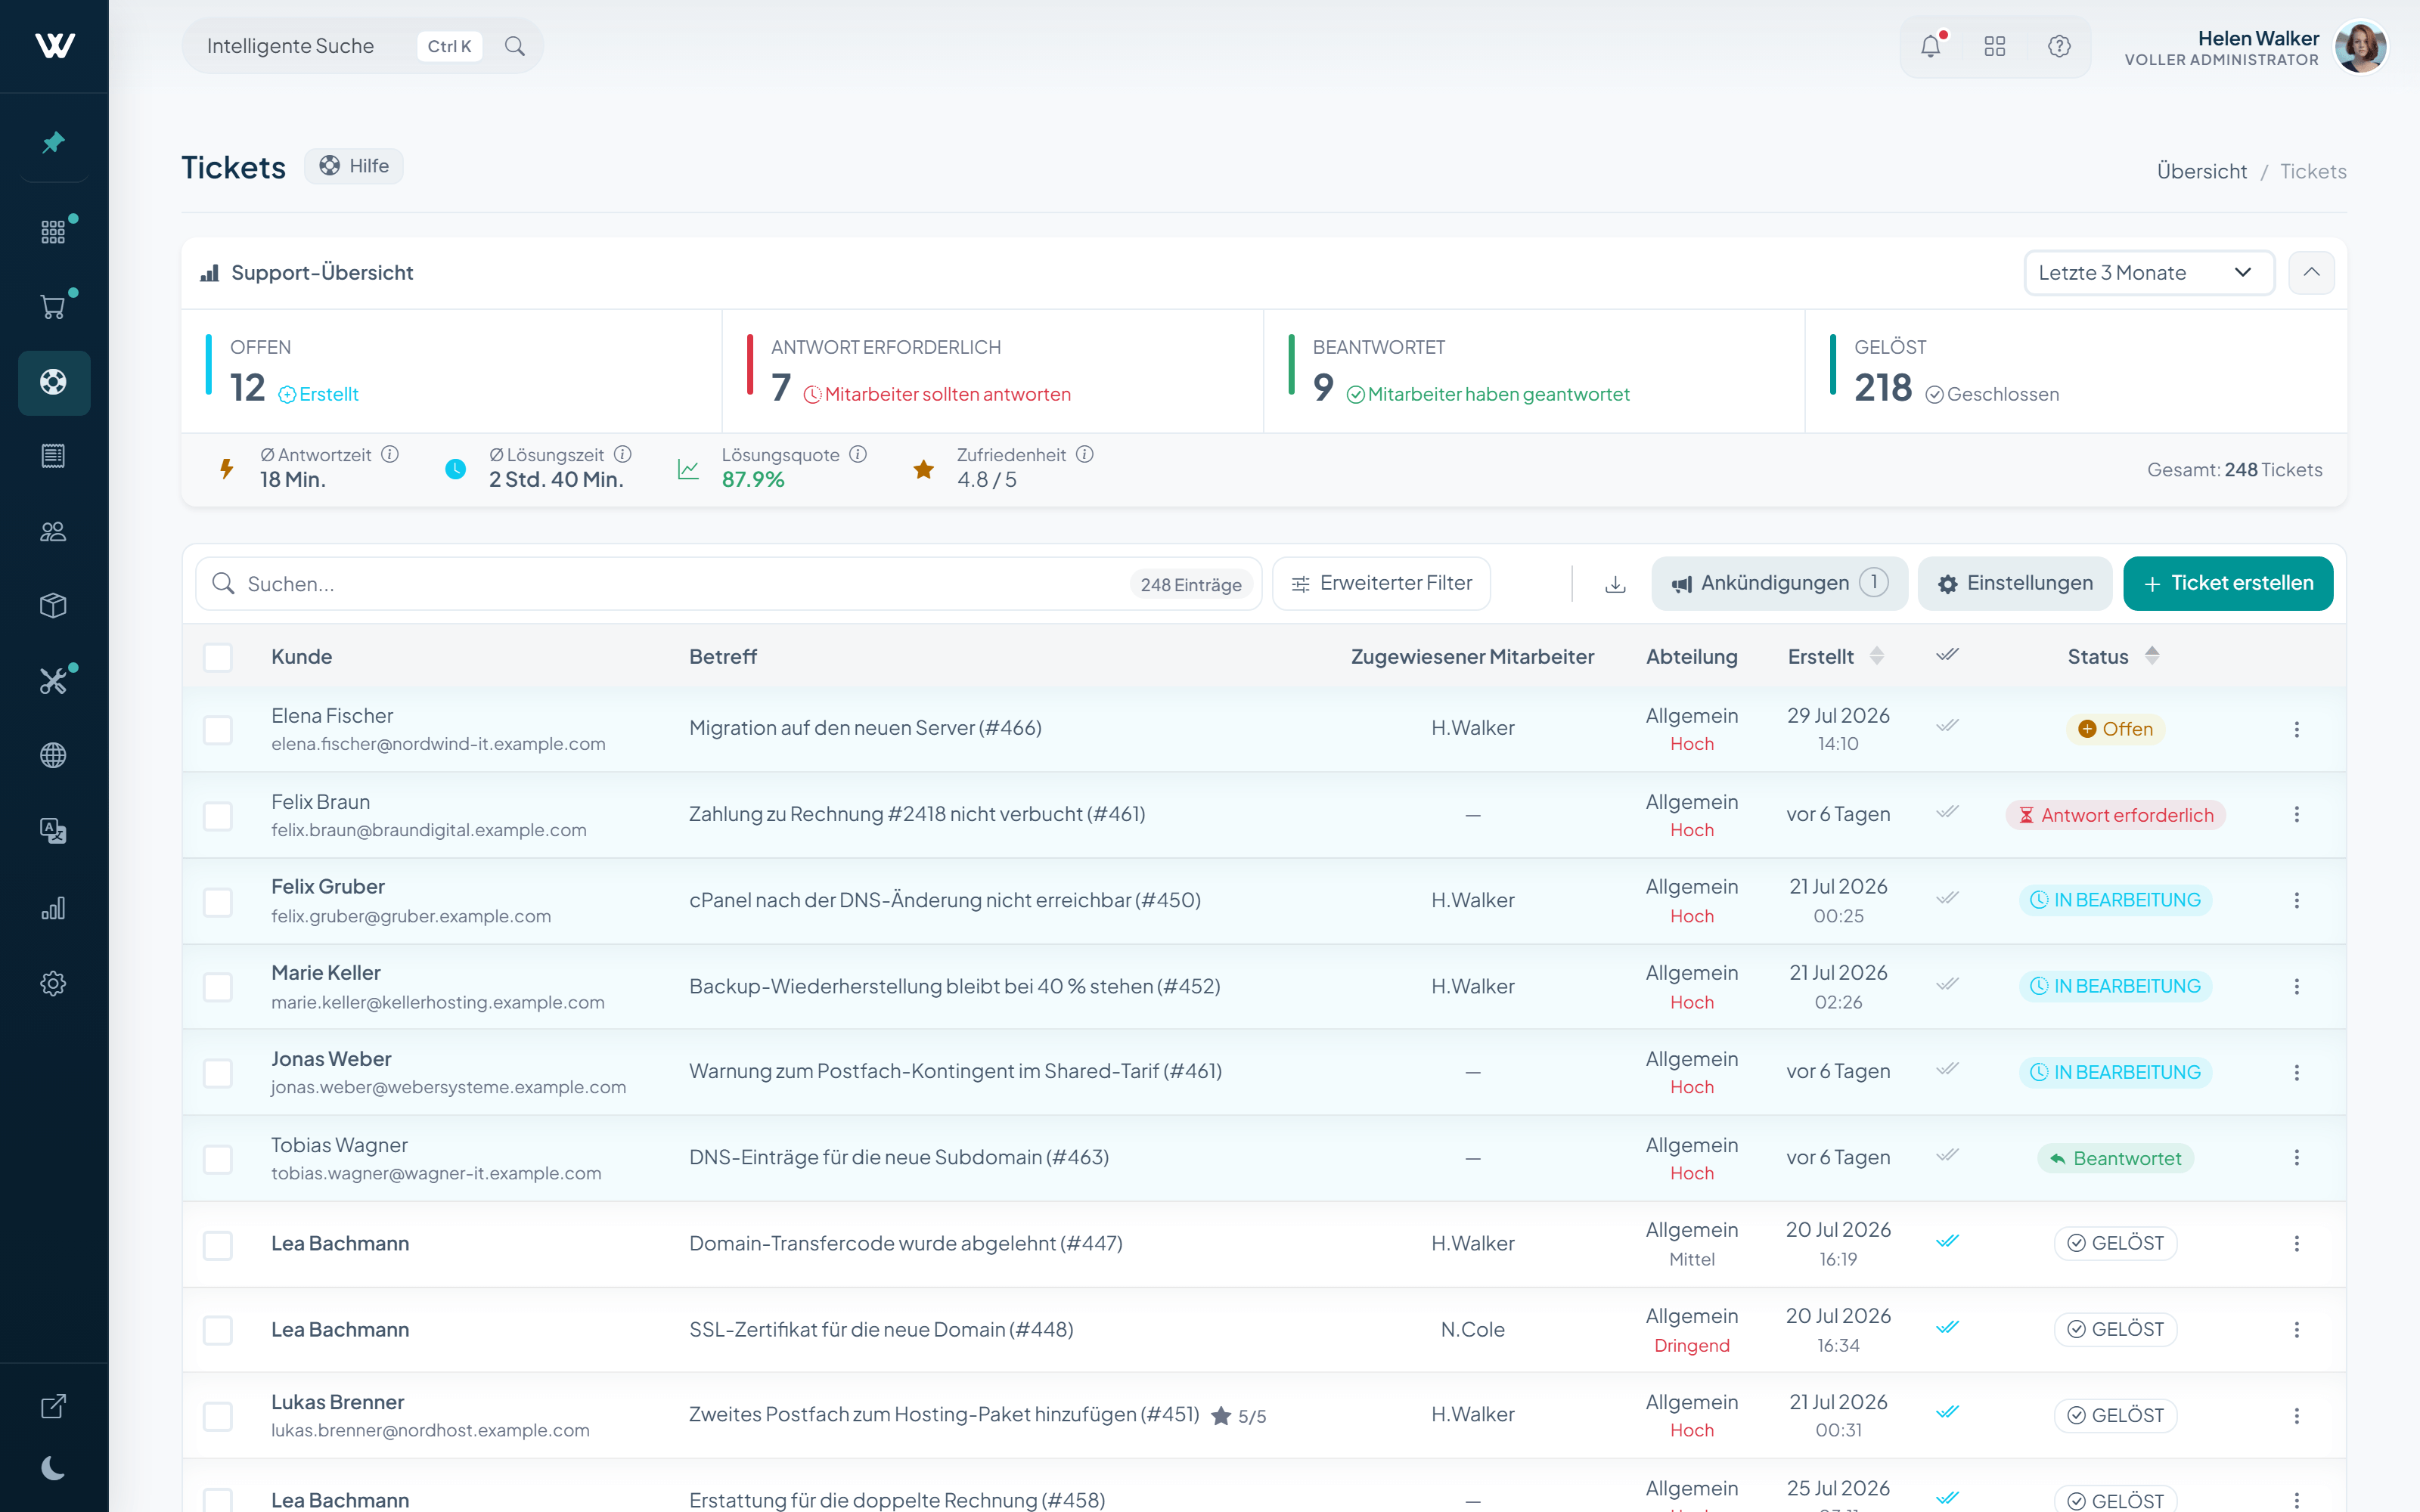
Task: Show info for Ø Antwortzeit
Action: 390,455
